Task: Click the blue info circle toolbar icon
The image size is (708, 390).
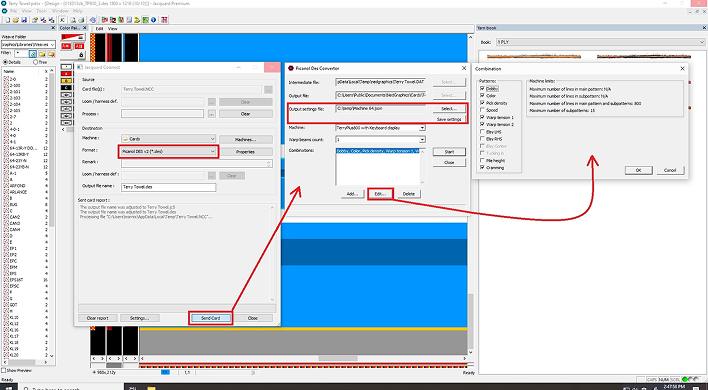Action: pyautogui.click(x=154, y=20)
